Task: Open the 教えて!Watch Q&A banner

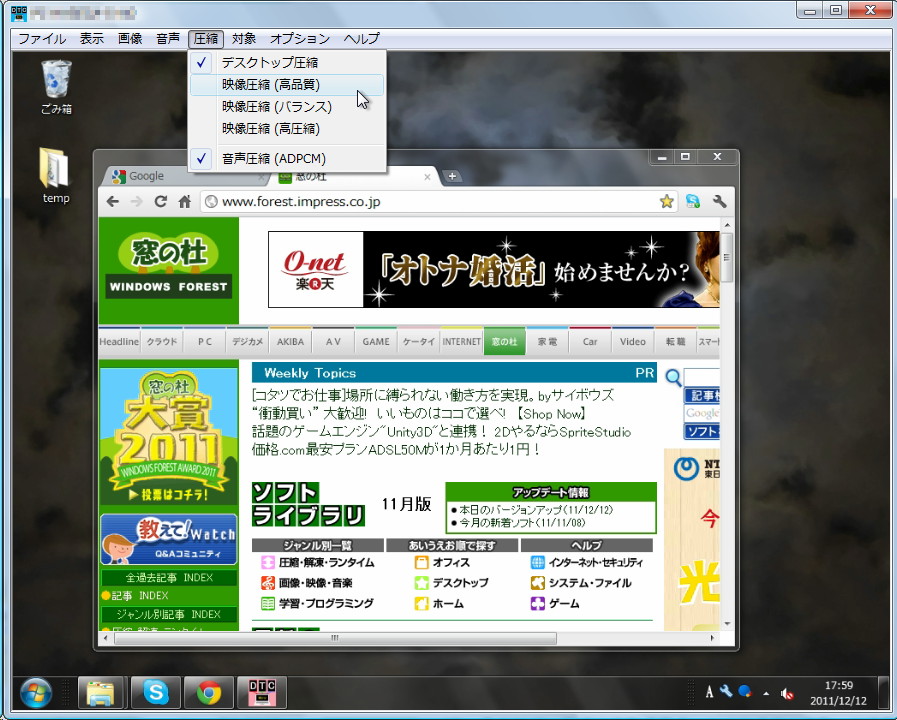Action: click(x=169, y=539)
